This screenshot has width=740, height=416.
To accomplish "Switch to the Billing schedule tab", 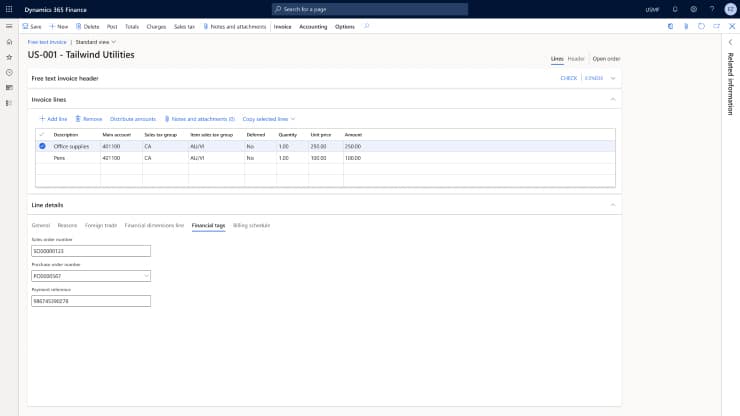I will pyautogui.click(x=252, y=225).
